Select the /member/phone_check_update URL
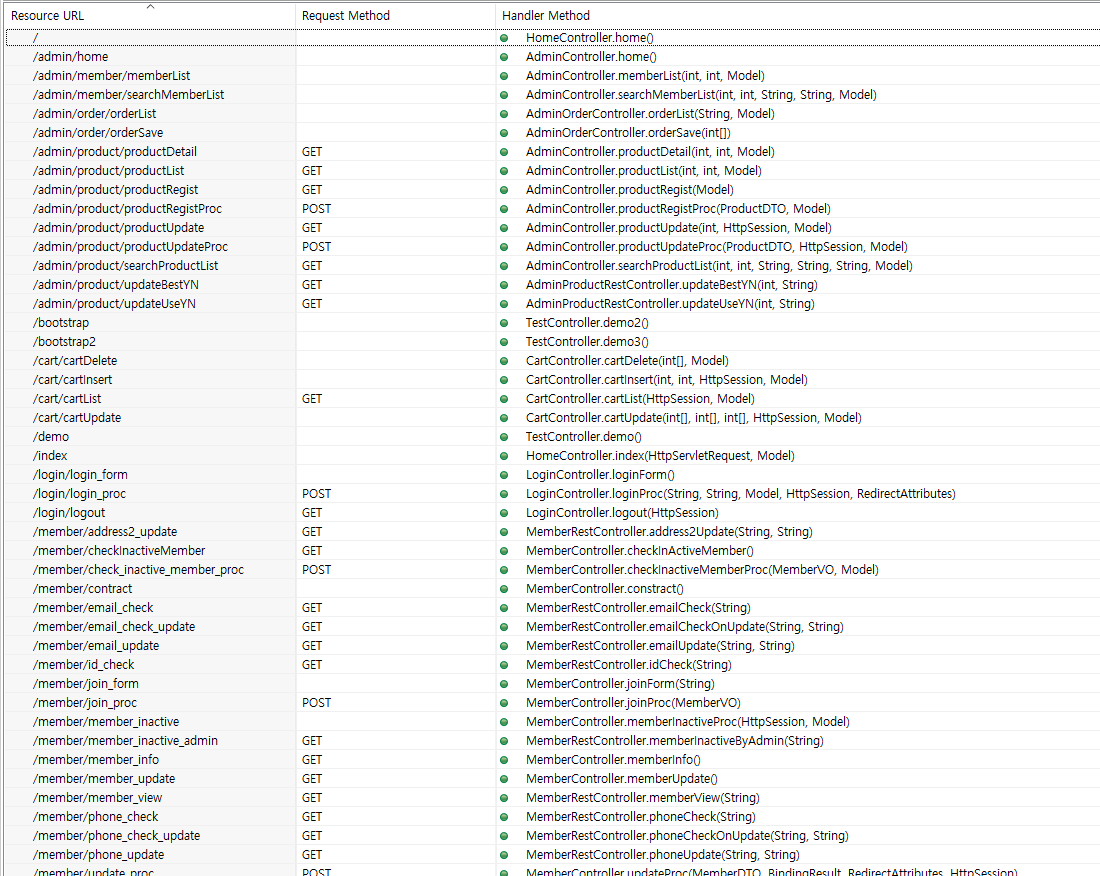The height and width of the screenshot is (876, 1100). (116, 835)
